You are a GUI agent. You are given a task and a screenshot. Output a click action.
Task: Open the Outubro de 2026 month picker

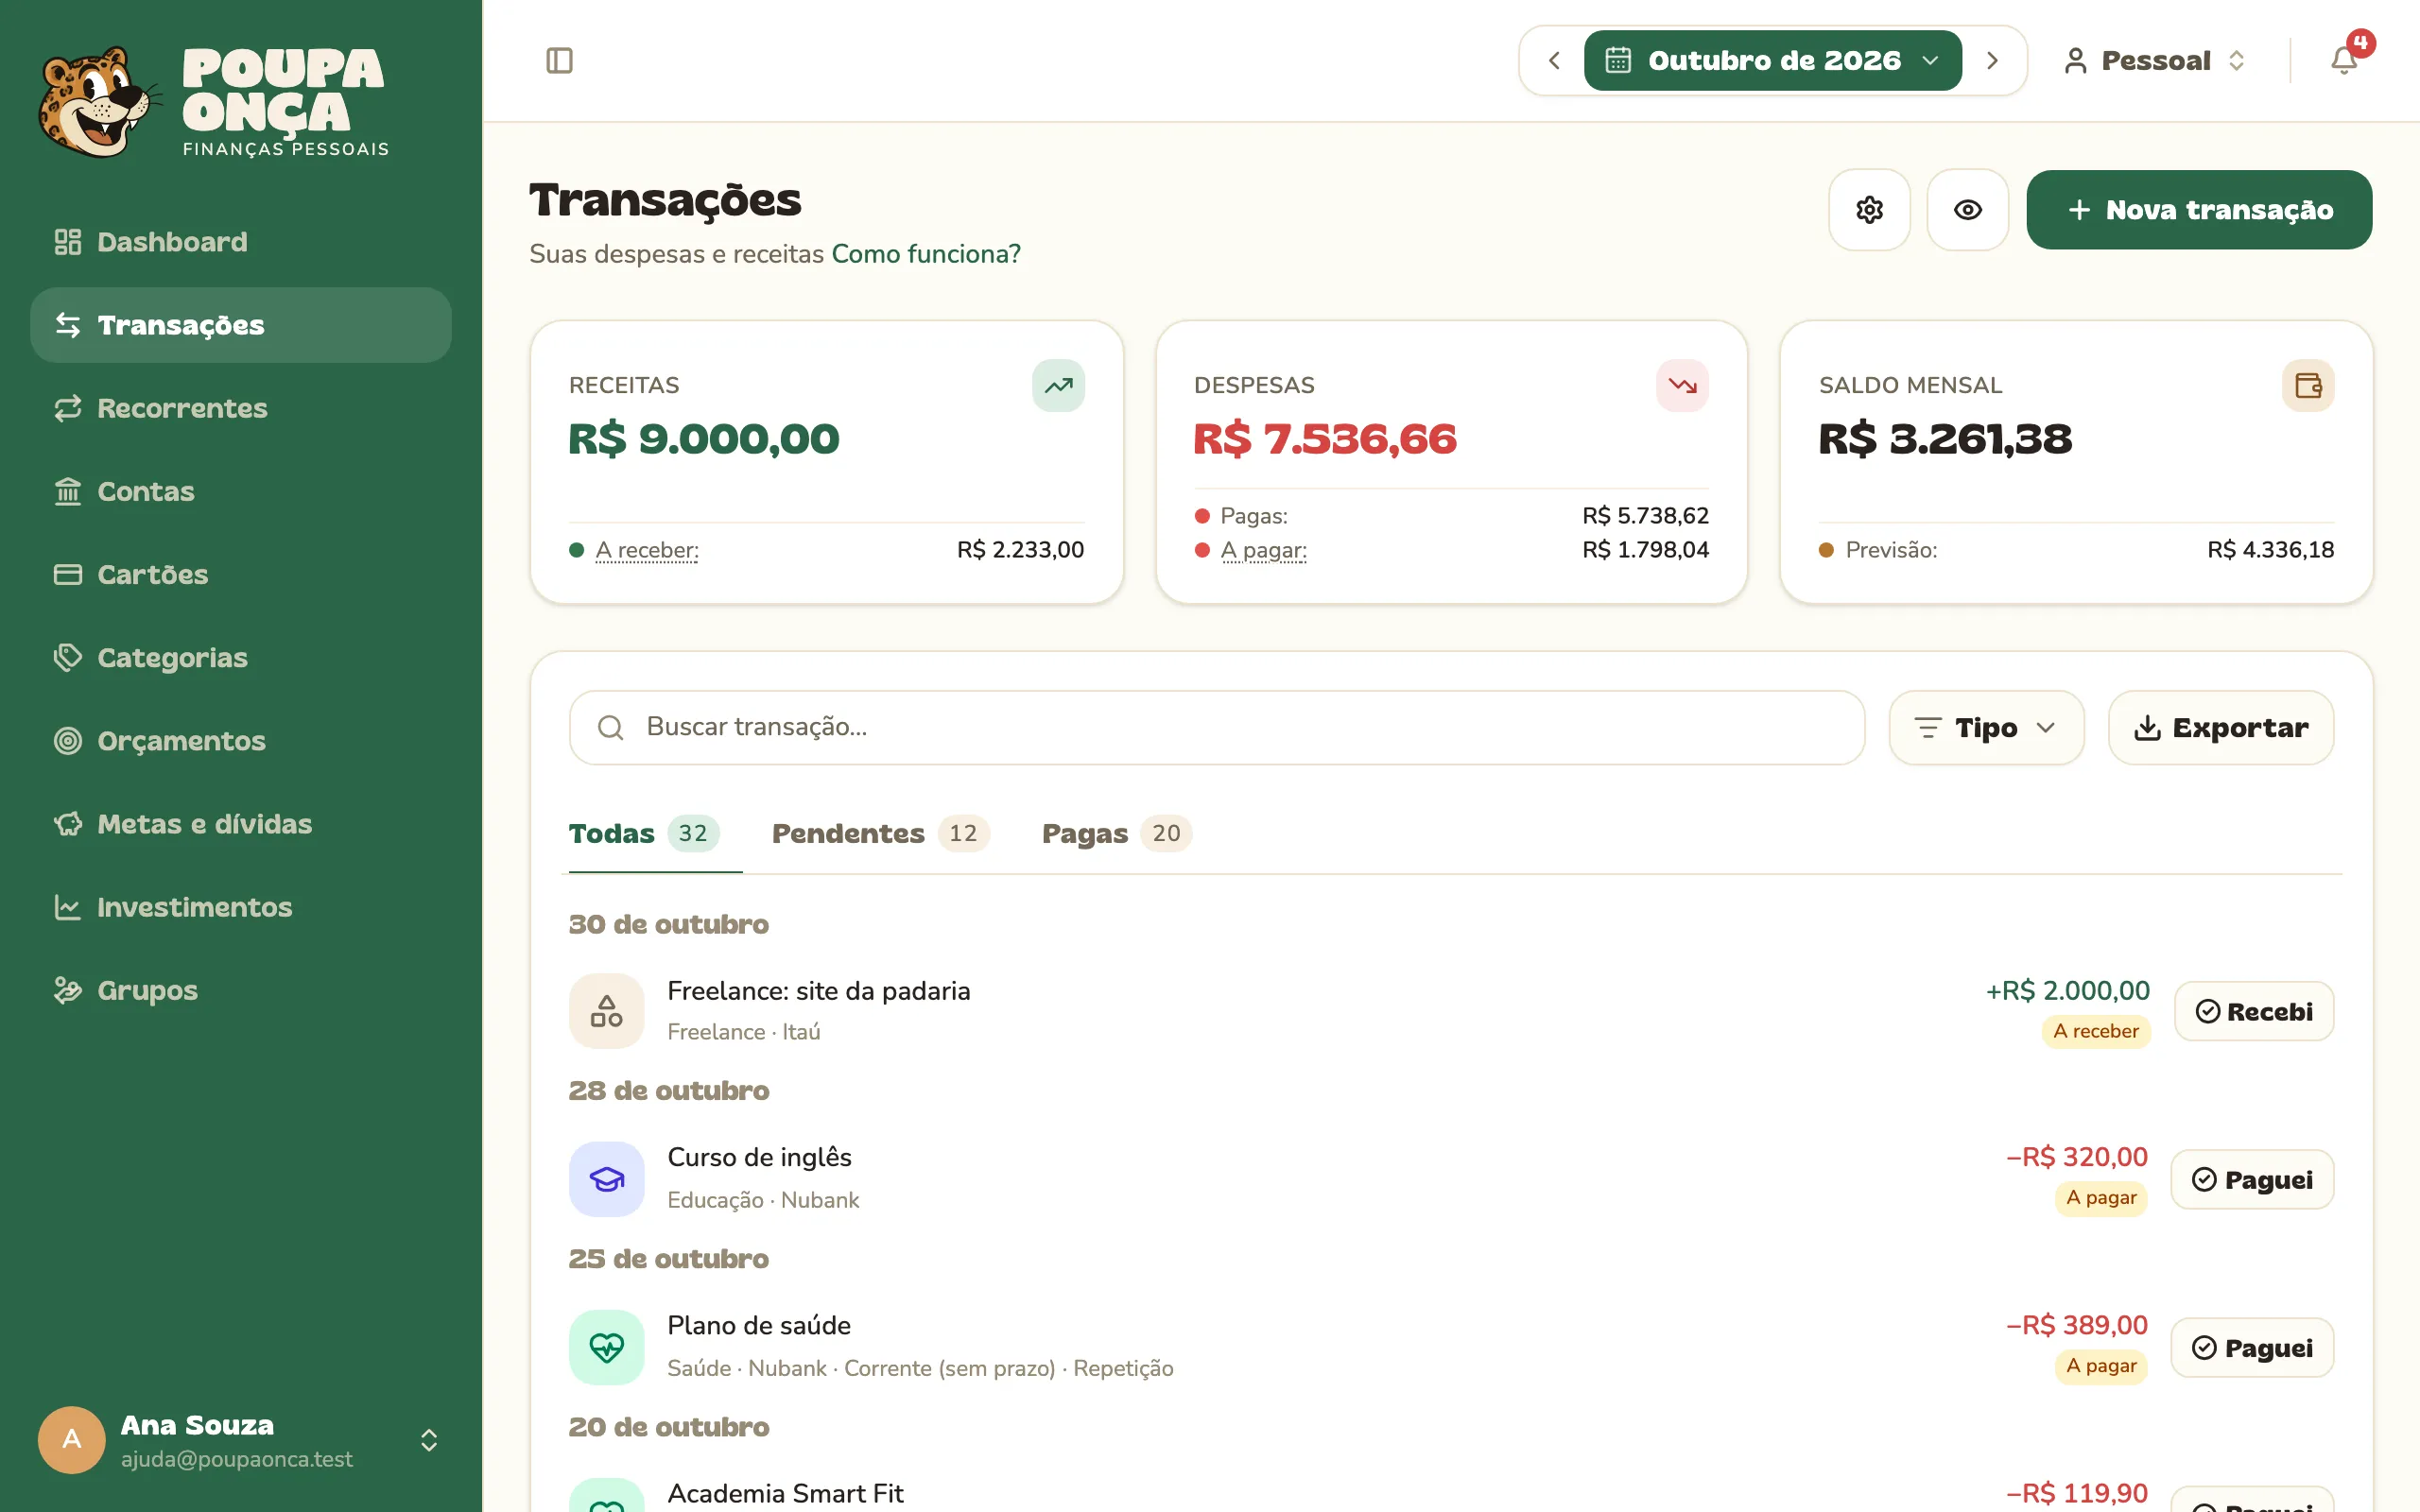1772,61
